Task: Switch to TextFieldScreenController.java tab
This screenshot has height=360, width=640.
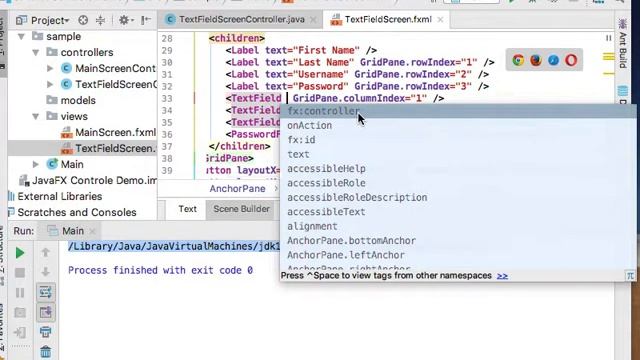Action: point(241,20)
